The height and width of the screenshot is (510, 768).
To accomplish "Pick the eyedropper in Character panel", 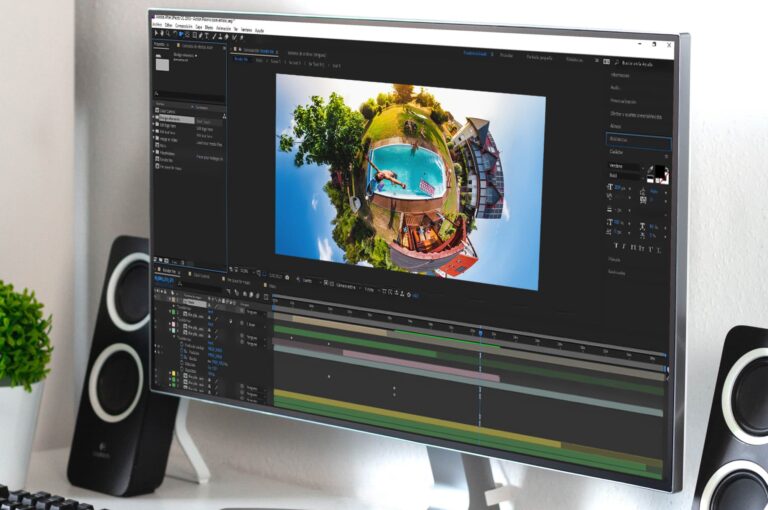I will coord(651,169).
